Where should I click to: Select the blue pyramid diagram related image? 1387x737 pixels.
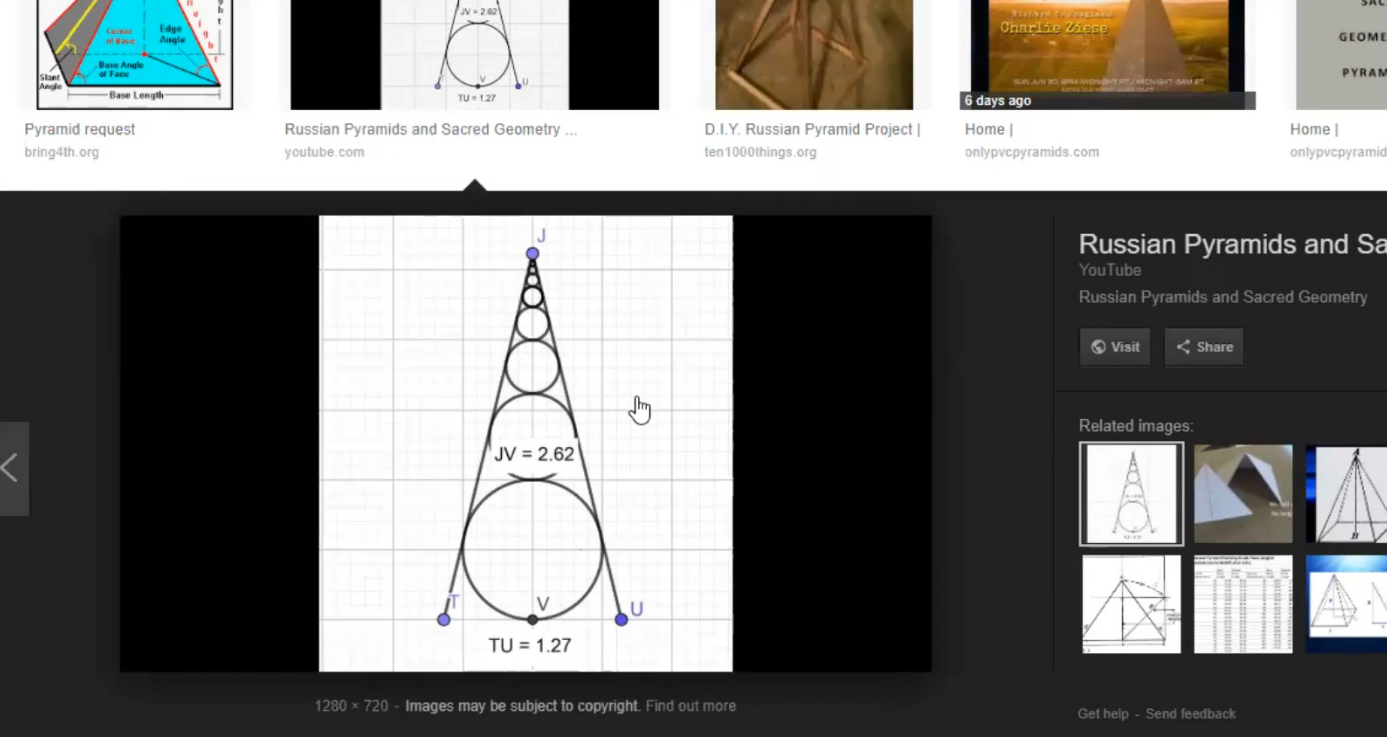coord(1346,604)
